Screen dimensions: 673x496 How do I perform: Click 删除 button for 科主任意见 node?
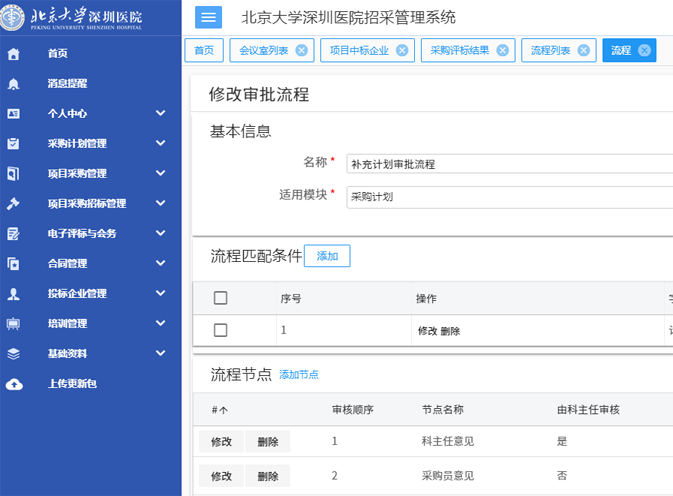click(267, 442)
